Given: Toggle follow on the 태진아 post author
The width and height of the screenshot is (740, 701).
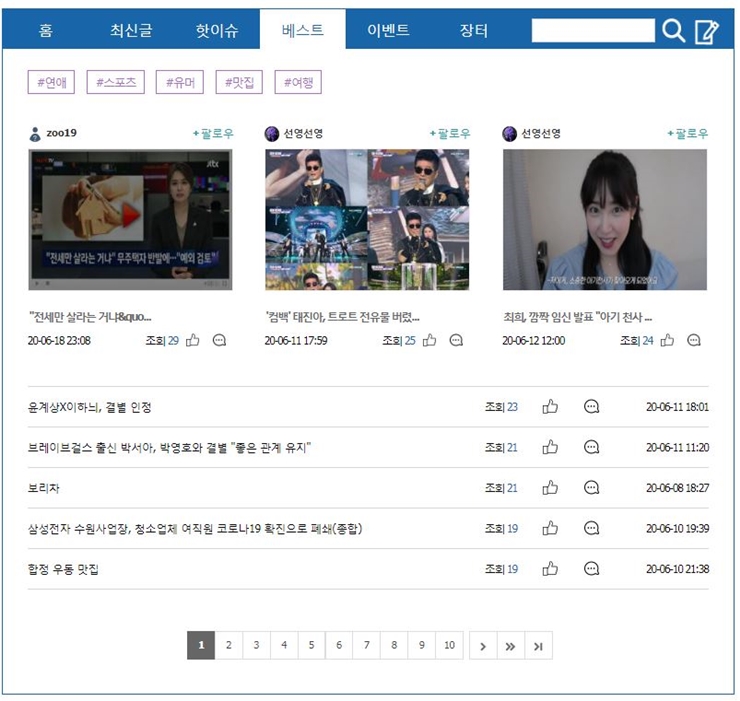Looking at the screenshot, I should click(x=449, y=133).
